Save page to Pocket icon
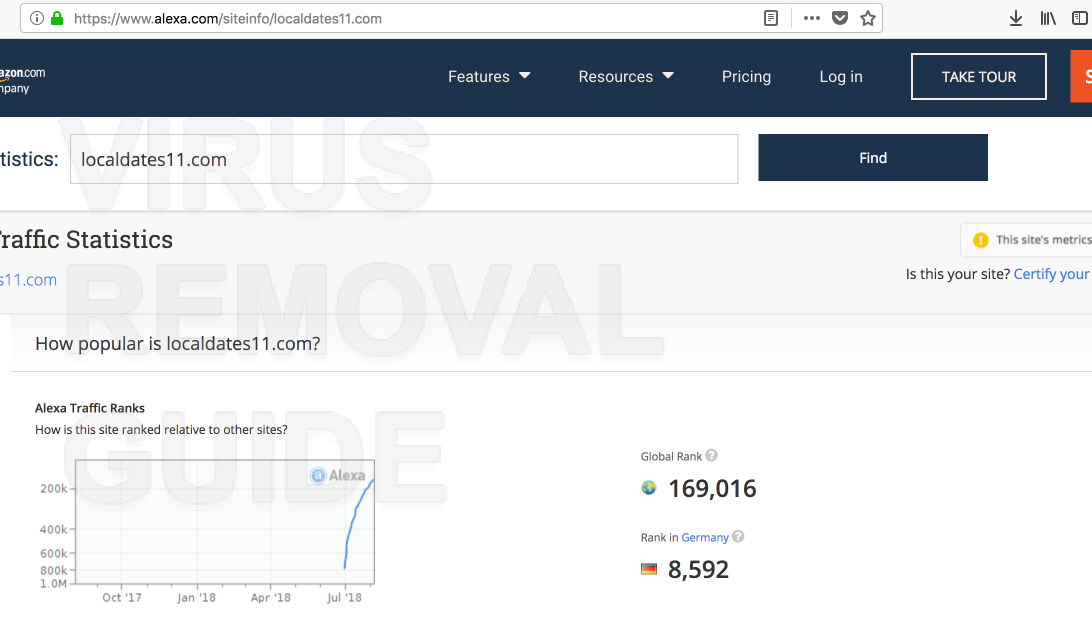 coord(840,19)
